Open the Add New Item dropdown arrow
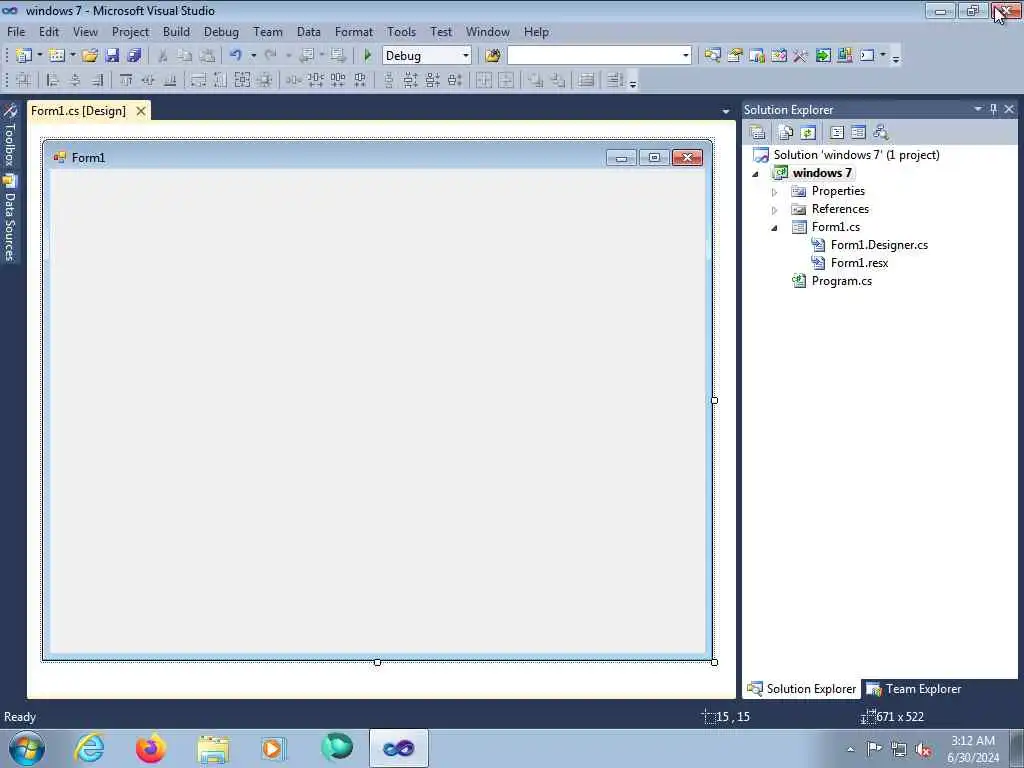Viewport: 1024px width, 768px height. pos(72,56)
